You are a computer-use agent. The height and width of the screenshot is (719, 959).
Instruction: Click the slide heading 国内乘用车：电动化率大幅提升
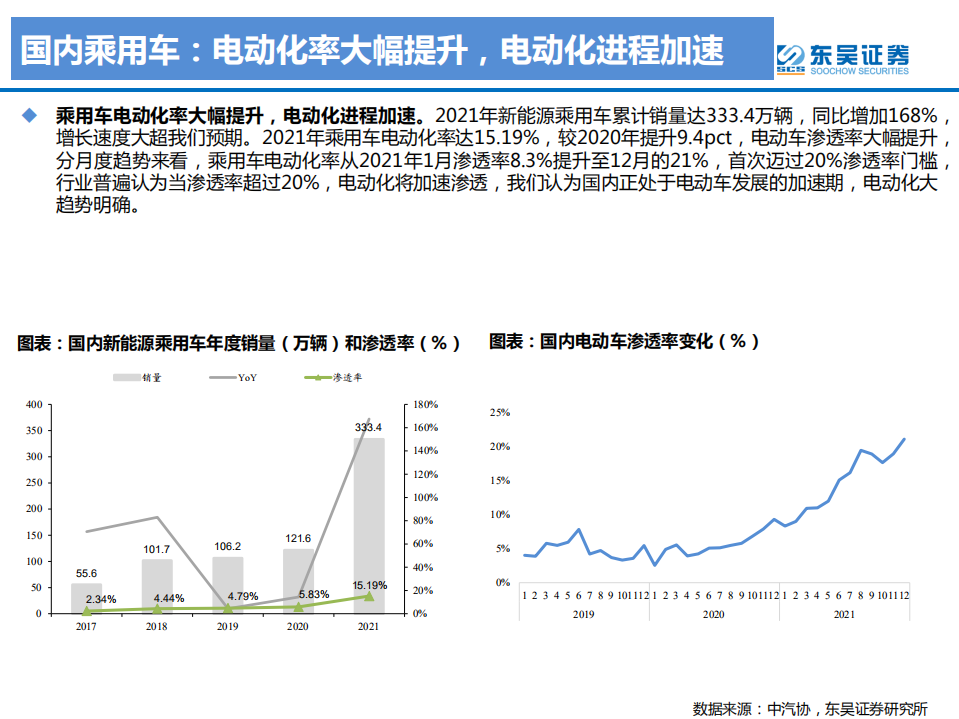click(370, 47)
